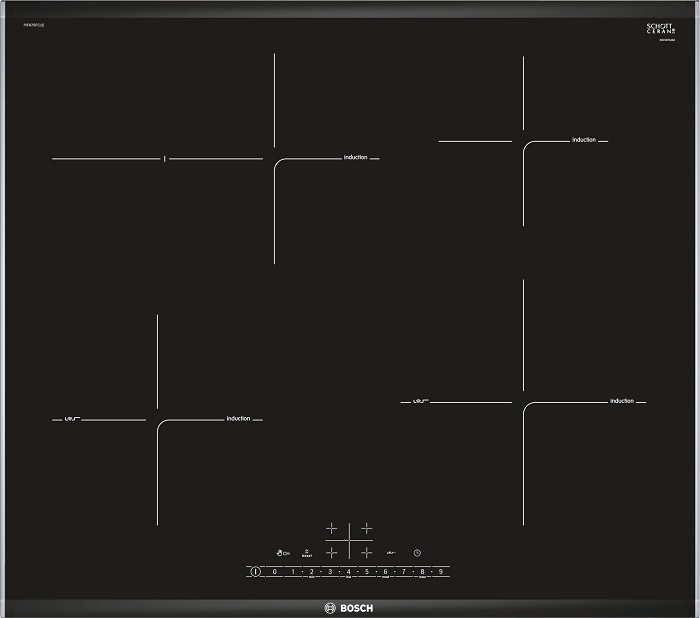Activate the child lock hand-and-key icon
This screenshot has height=618, width=700.
click(283, 553)
